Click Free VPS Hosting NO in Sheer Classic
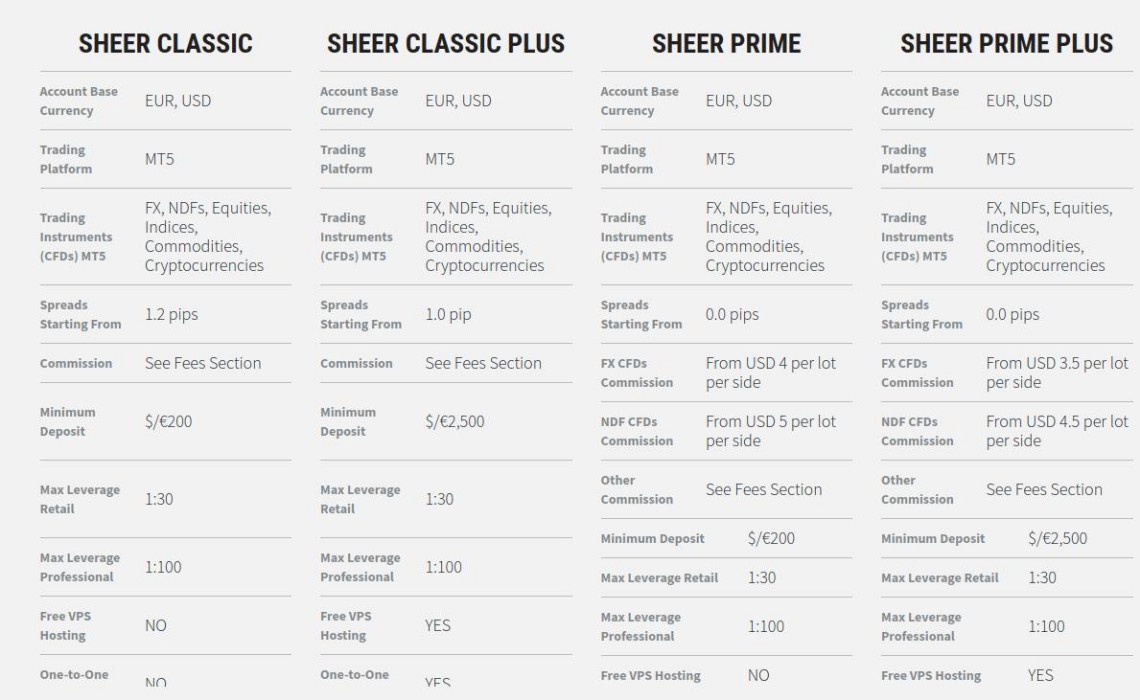 point(156,626)
